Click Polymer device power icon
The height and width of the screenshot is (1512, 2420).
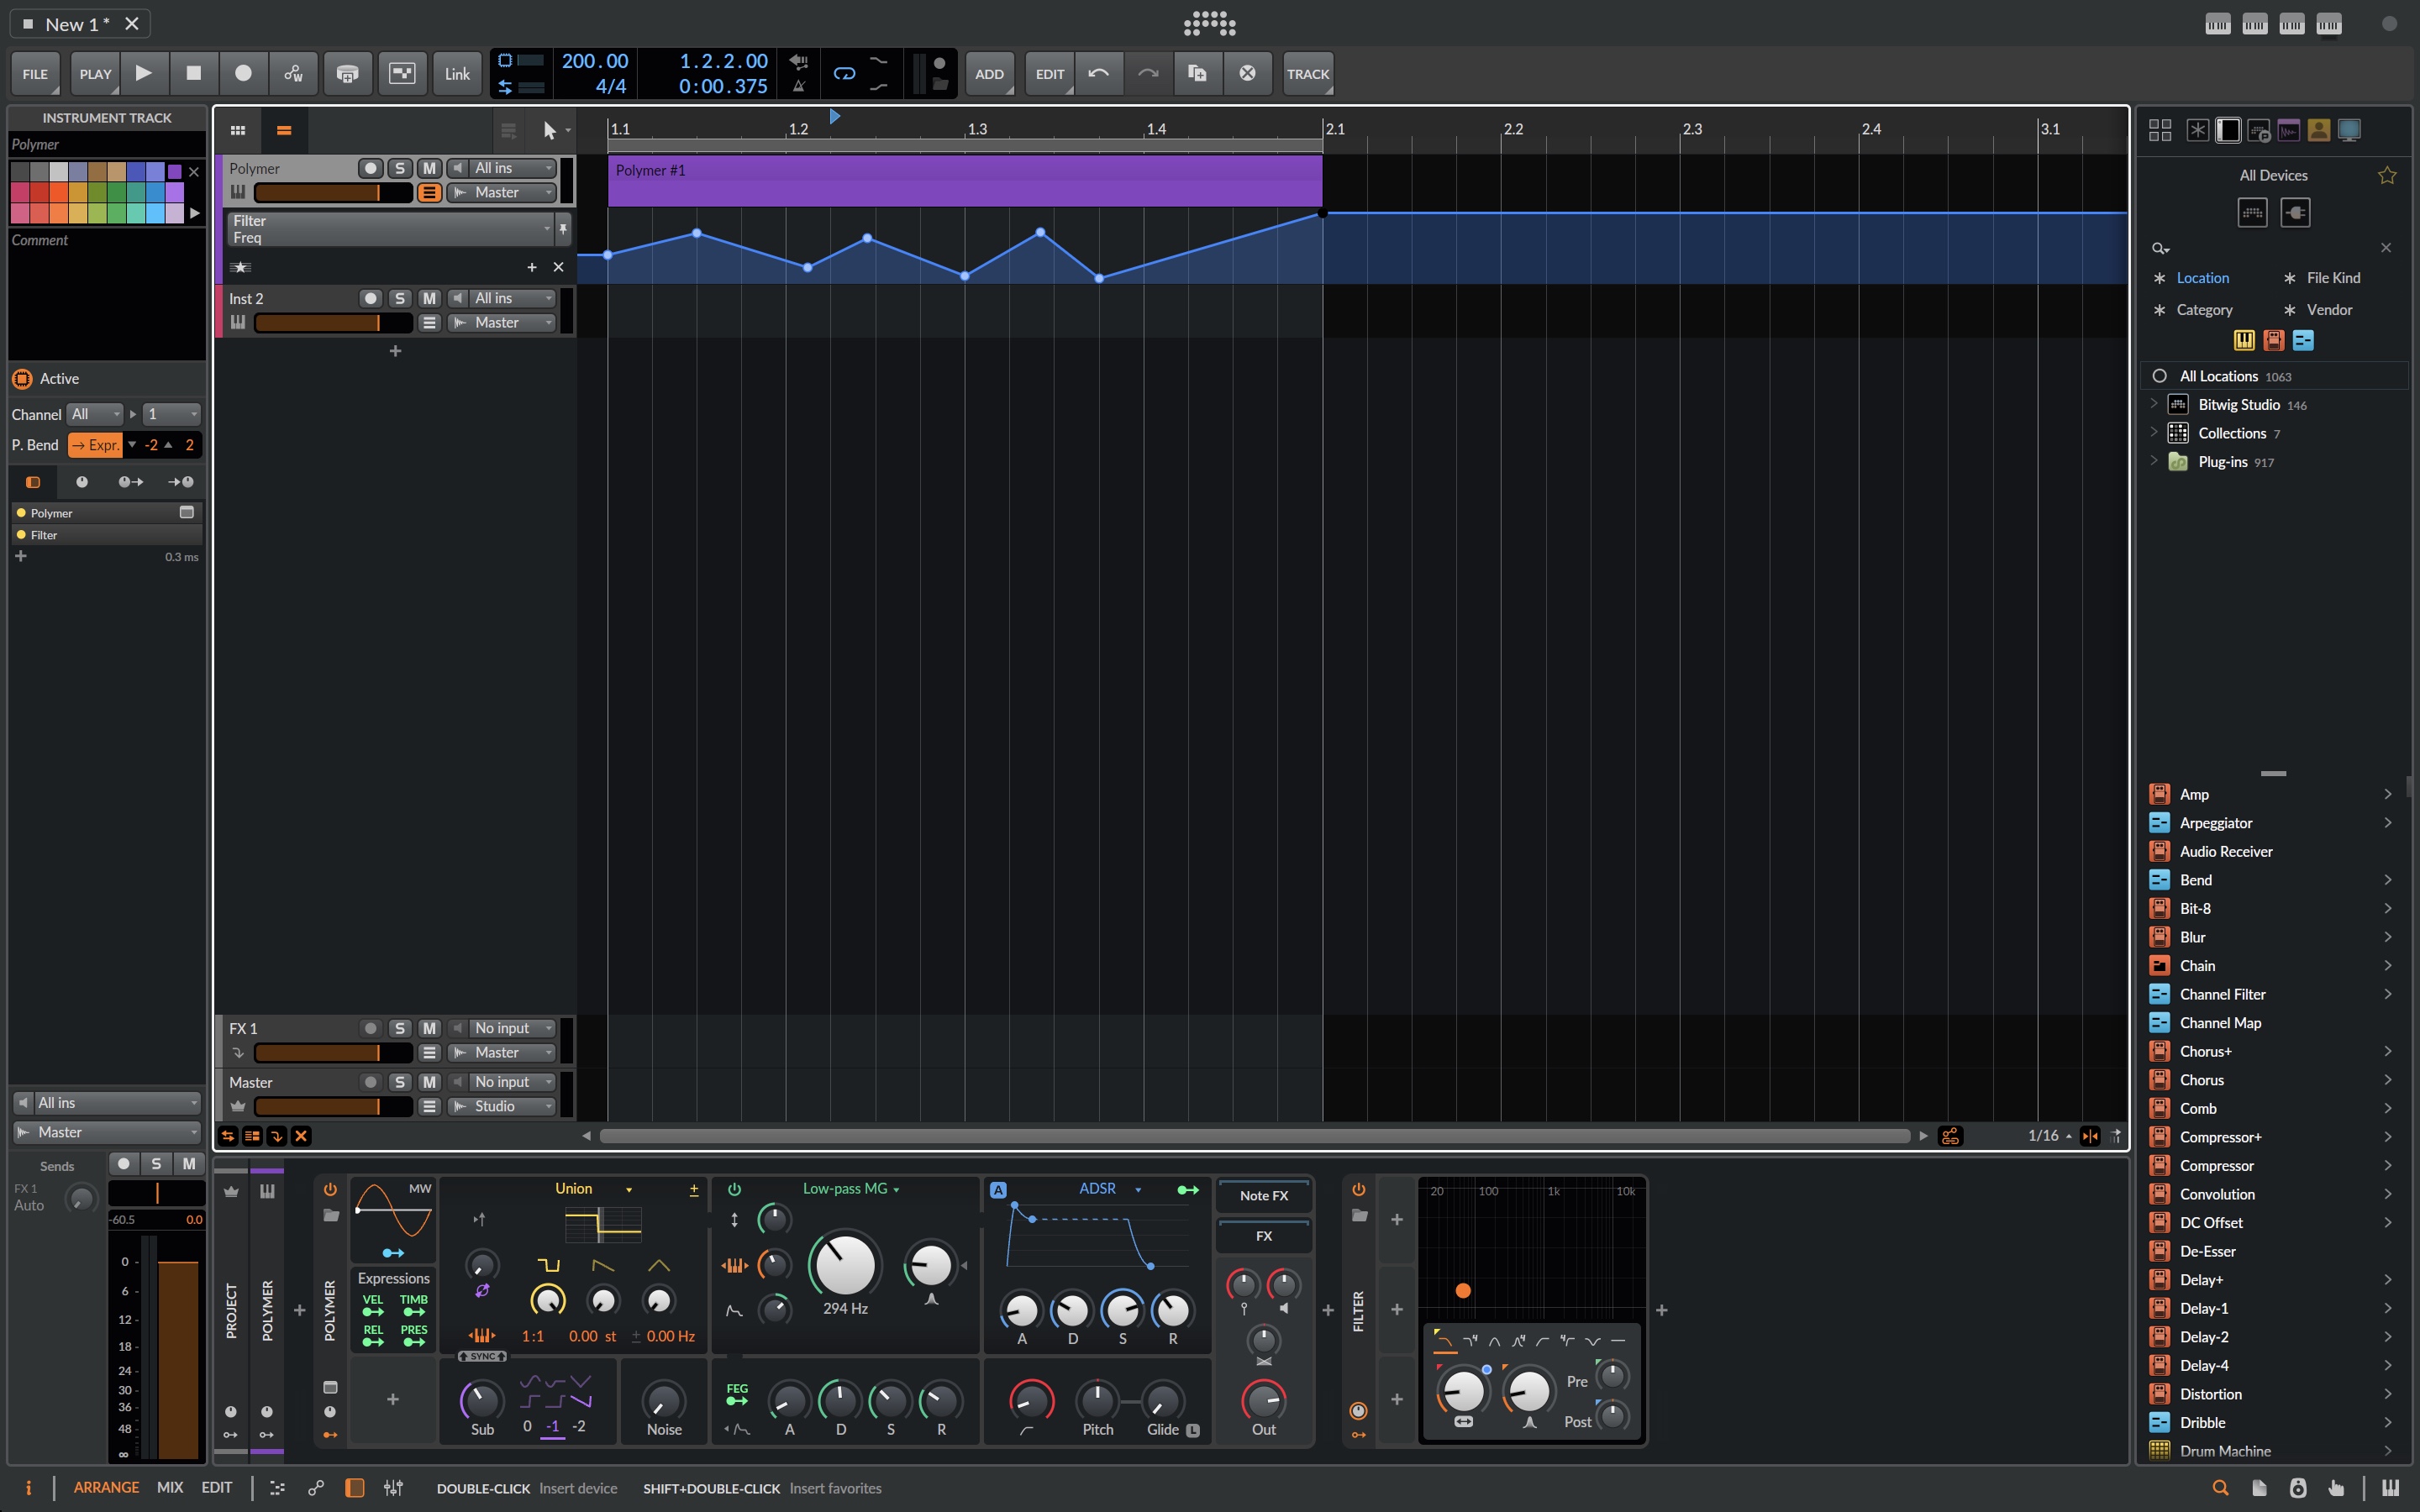click(x=330, y=1189)
